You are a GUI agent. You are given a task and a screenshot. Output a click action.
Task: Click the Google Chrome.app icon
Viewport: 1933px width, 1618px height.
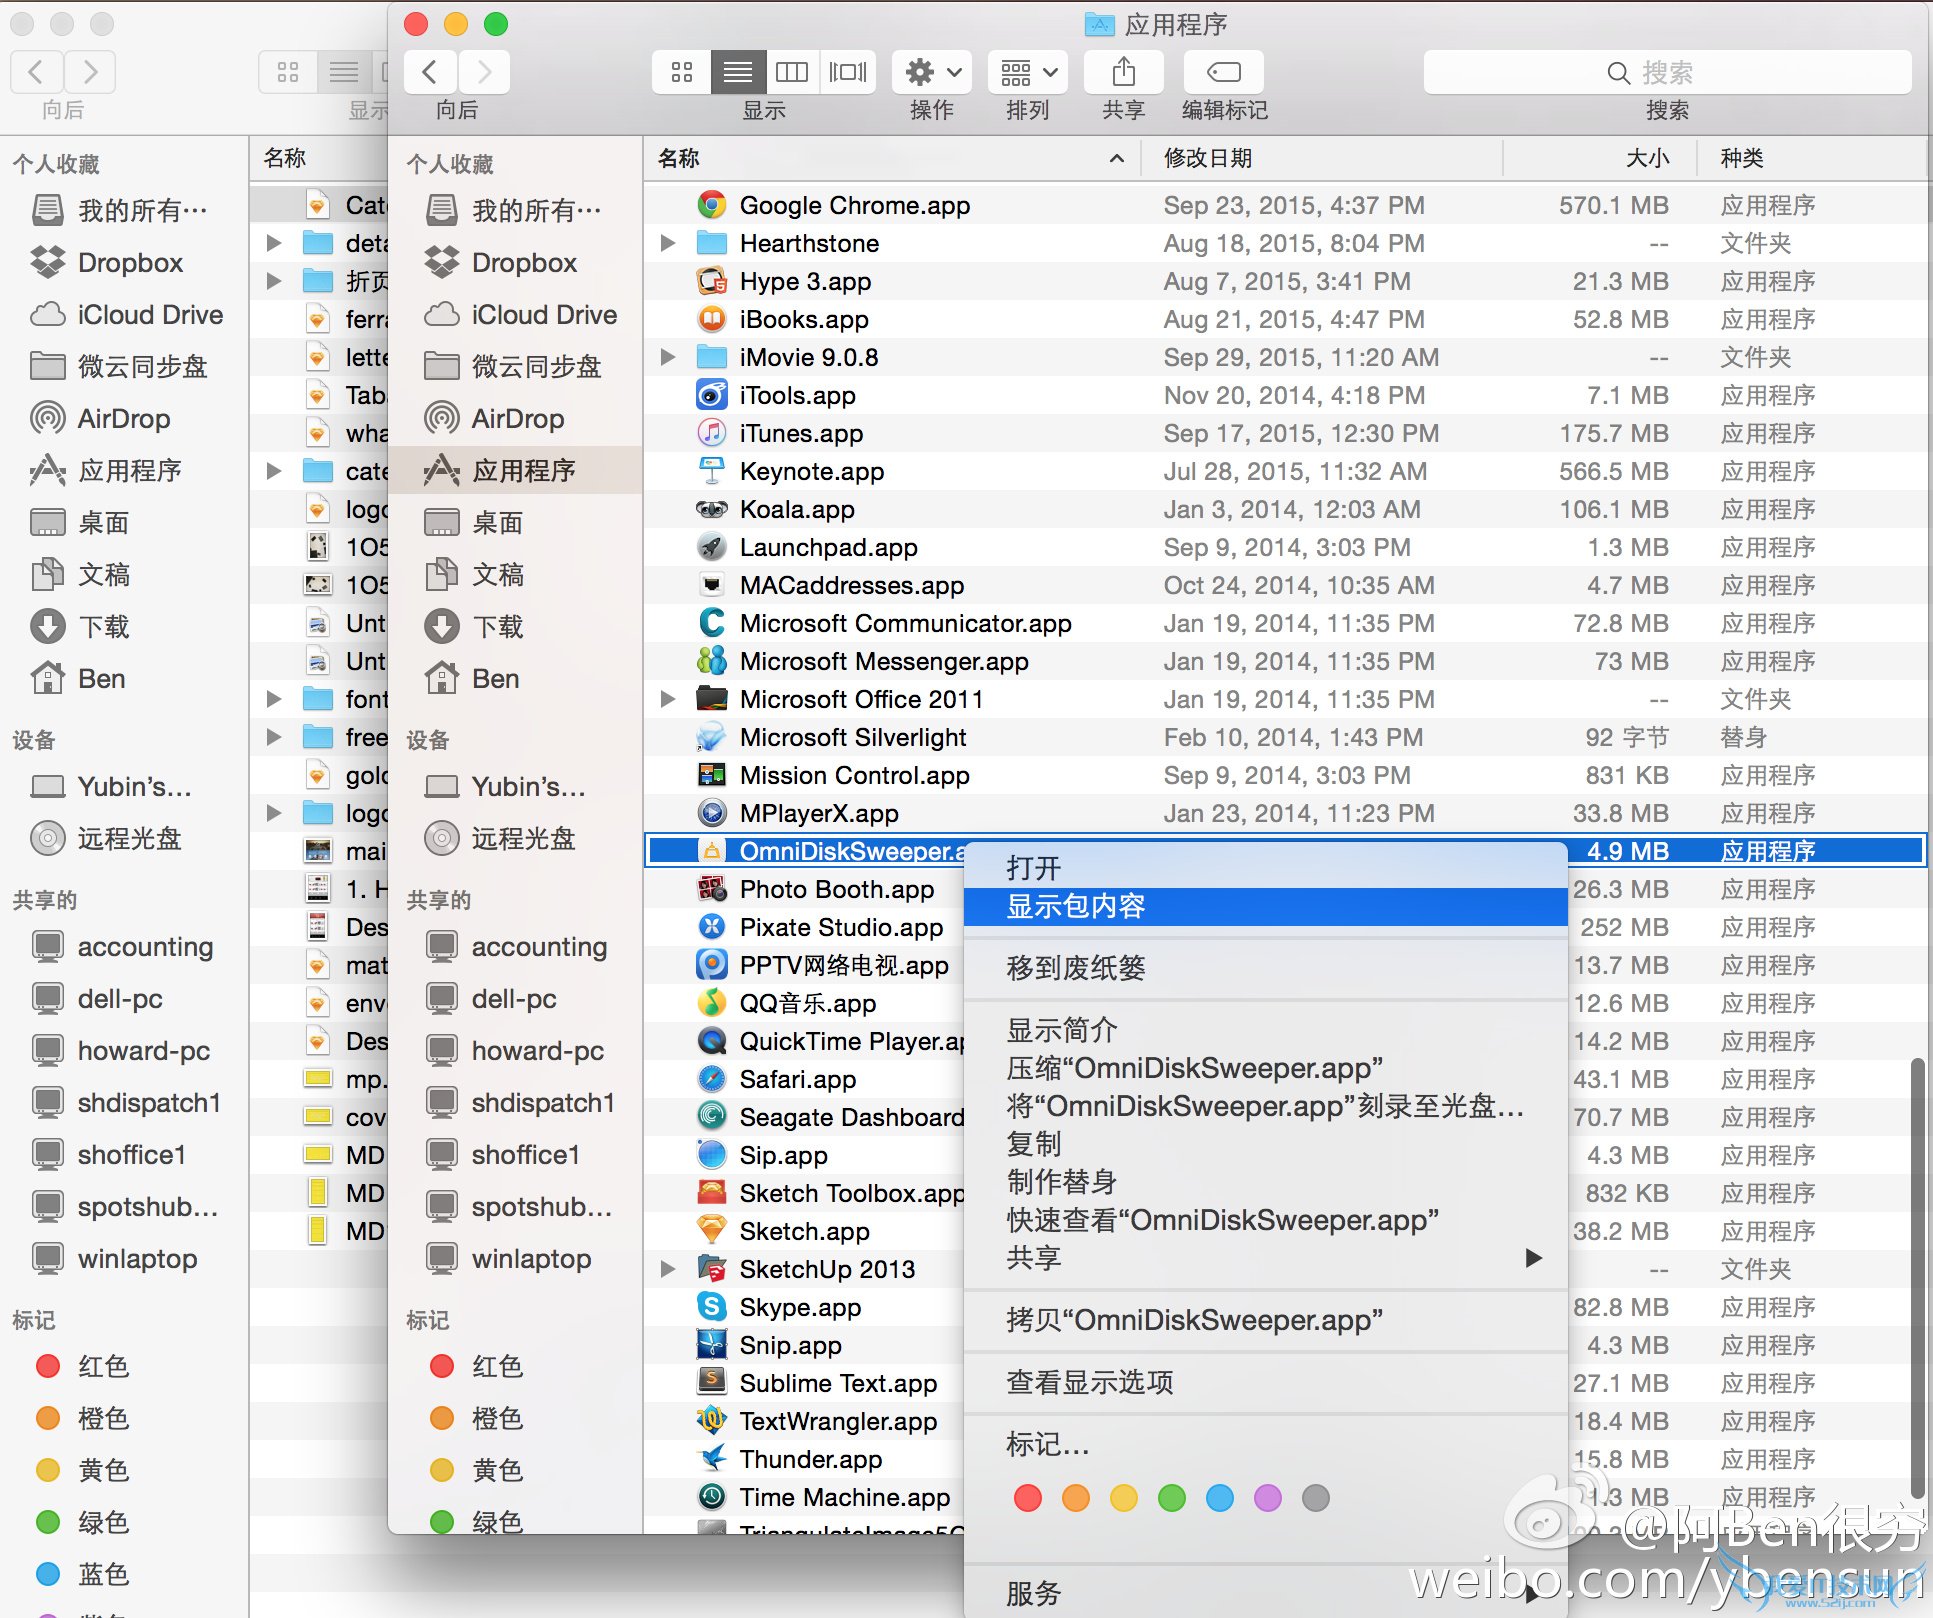pyautogui.click(x=711, y=205)
